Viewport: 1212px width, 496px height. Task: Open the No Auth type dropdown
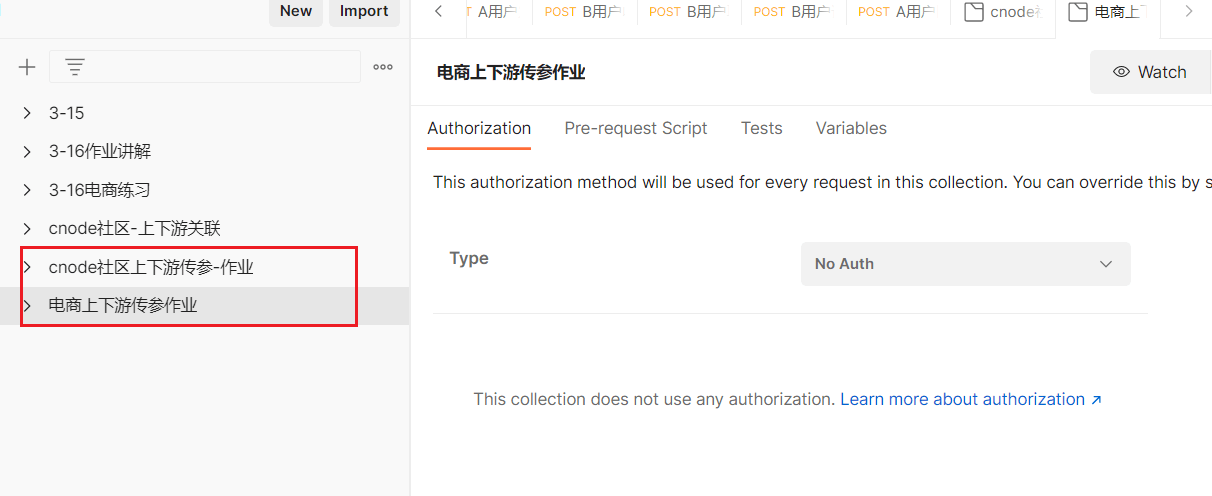[965, 264]
